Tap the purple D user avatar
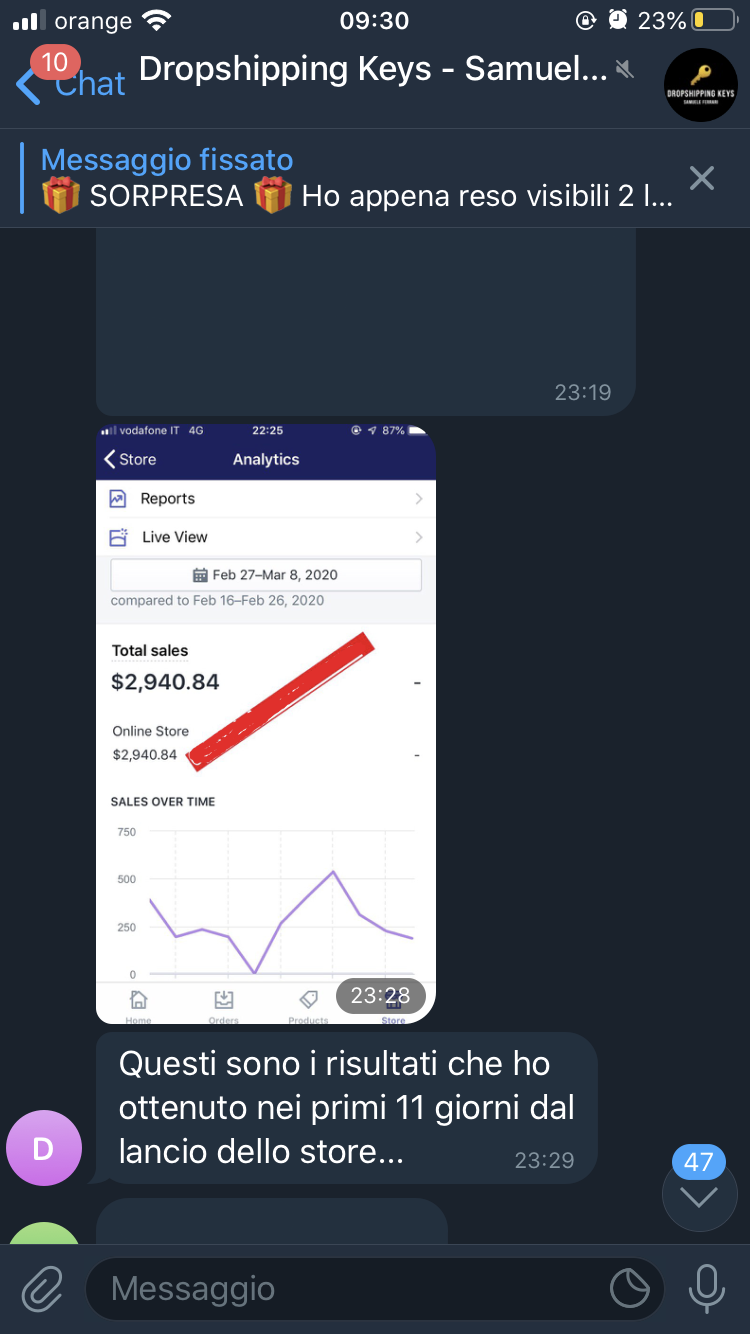 [43, 1148]
